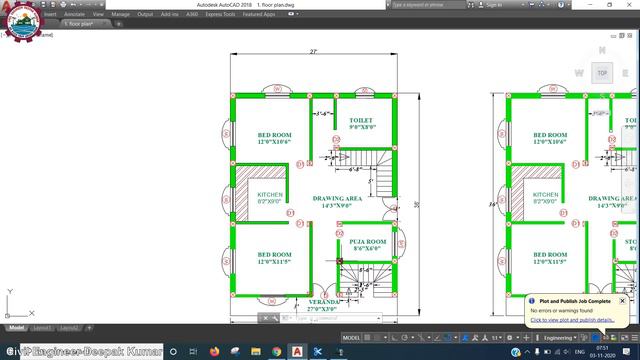Switch to the Layout1 tab
This screenshot has width=640, height=360.
[42, 328]
